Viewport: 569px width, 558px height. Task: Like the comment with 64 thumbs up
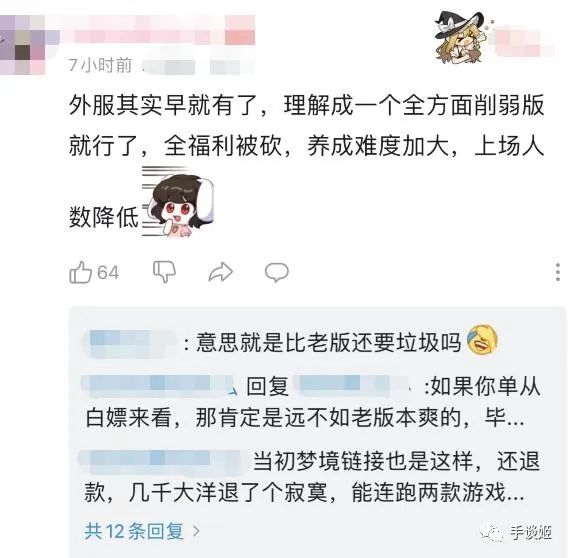(80, 272)
